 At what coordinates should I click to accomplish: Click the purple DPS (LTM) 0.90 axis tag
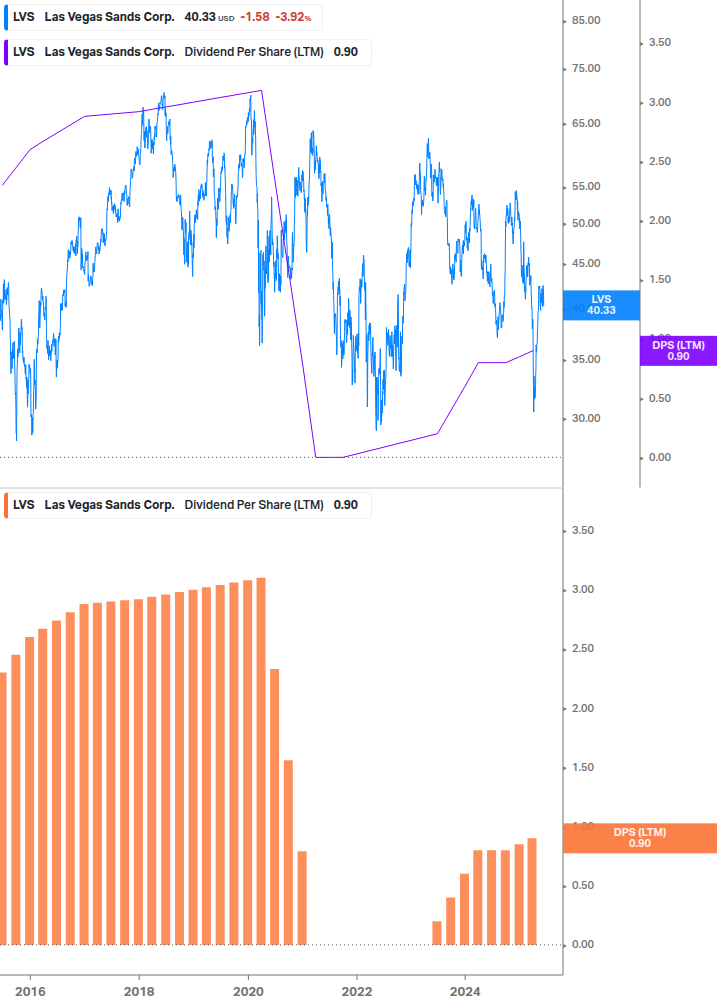678,351
